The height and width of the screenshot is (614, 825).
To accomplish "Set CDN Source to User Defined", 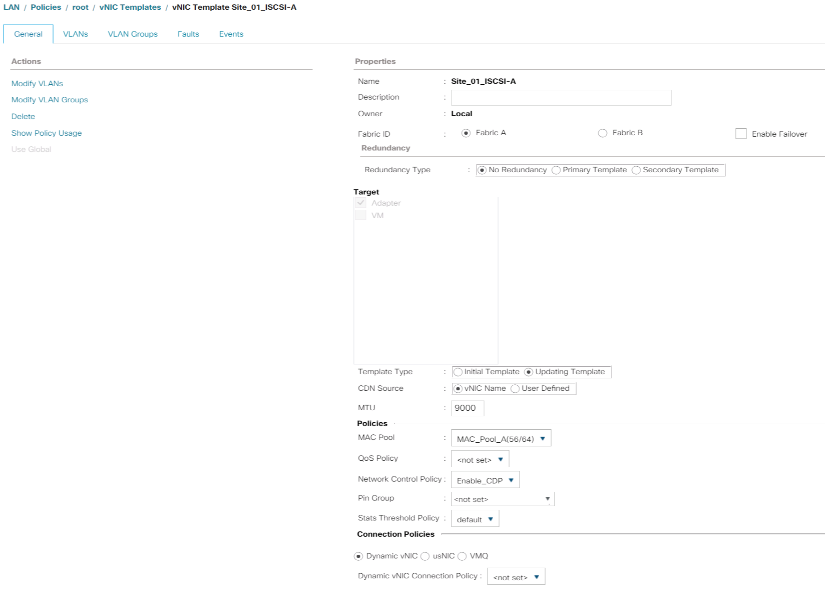I will click(x=515, y=388).
